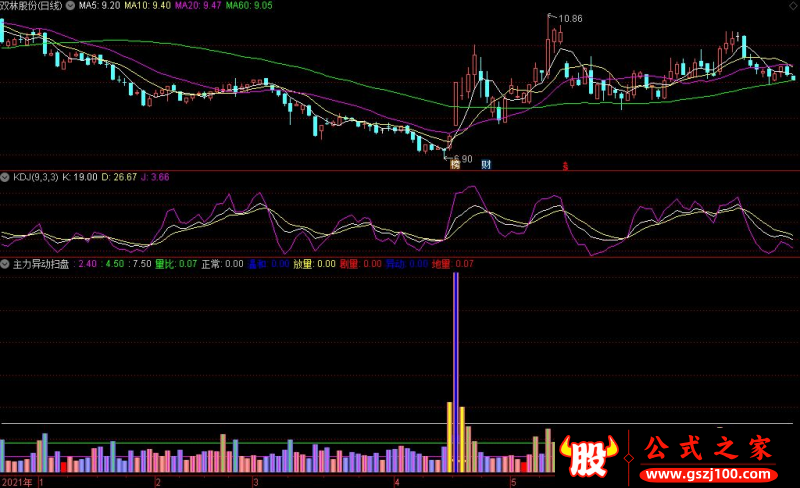Click the 榜 ranking marker icon
Viewport: 800px width, 488px height.
coord(455,164)
